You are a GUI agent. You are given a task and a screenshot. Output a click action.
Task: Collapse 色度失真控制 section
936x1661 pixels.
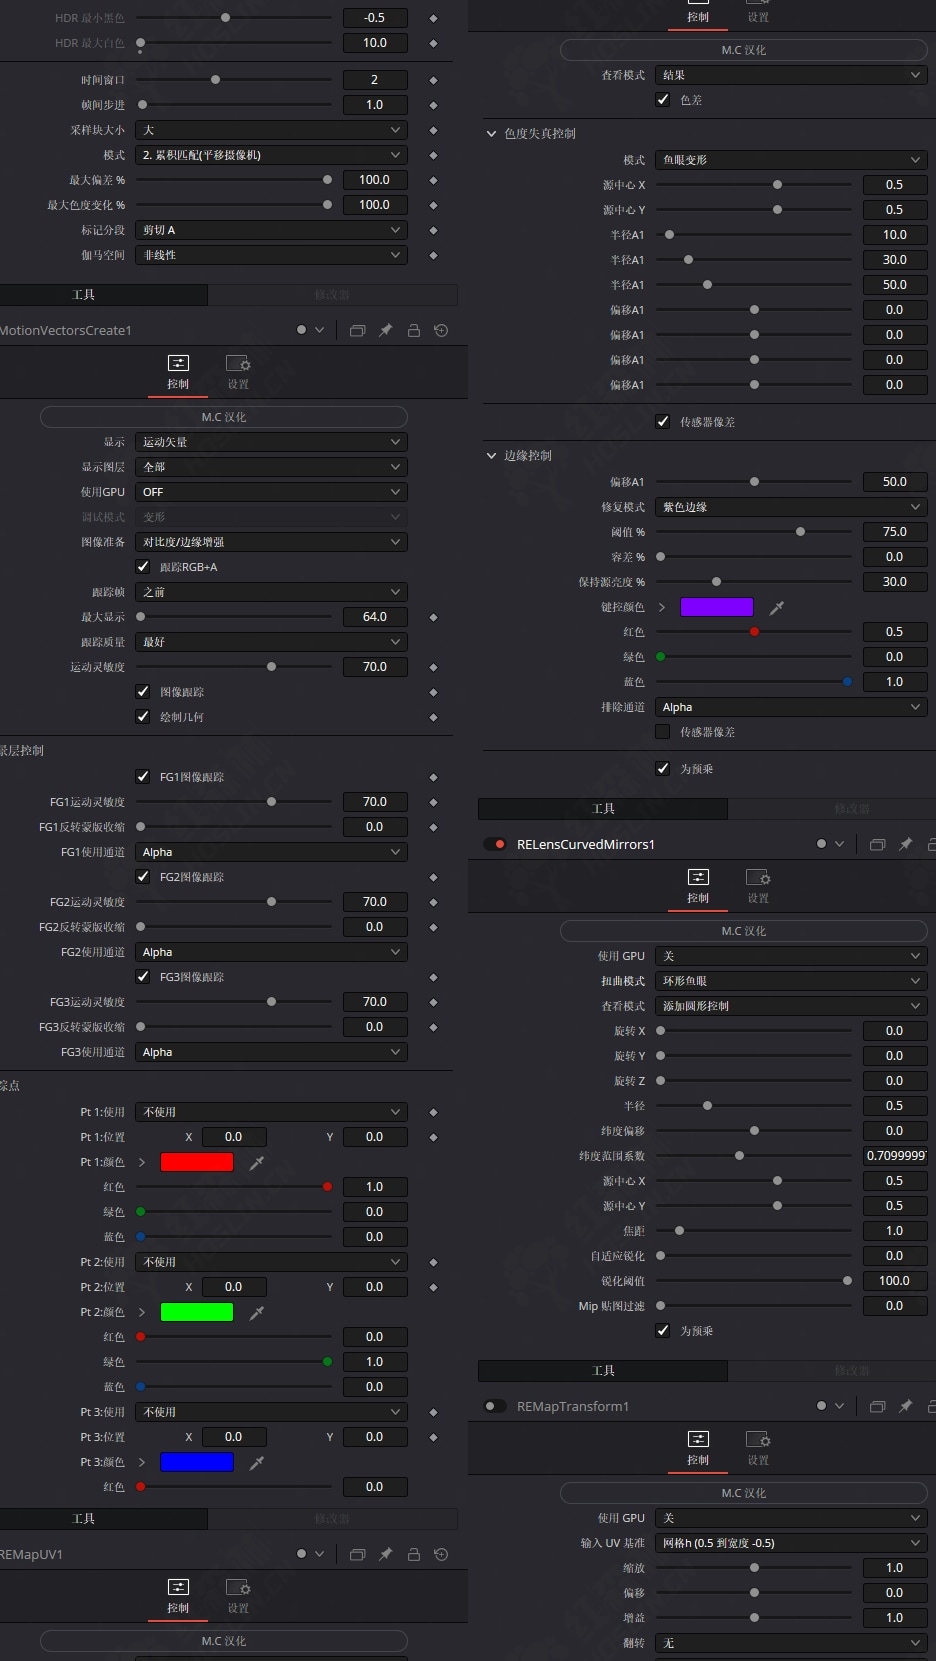pyautogui.click(x=491, y=134)
